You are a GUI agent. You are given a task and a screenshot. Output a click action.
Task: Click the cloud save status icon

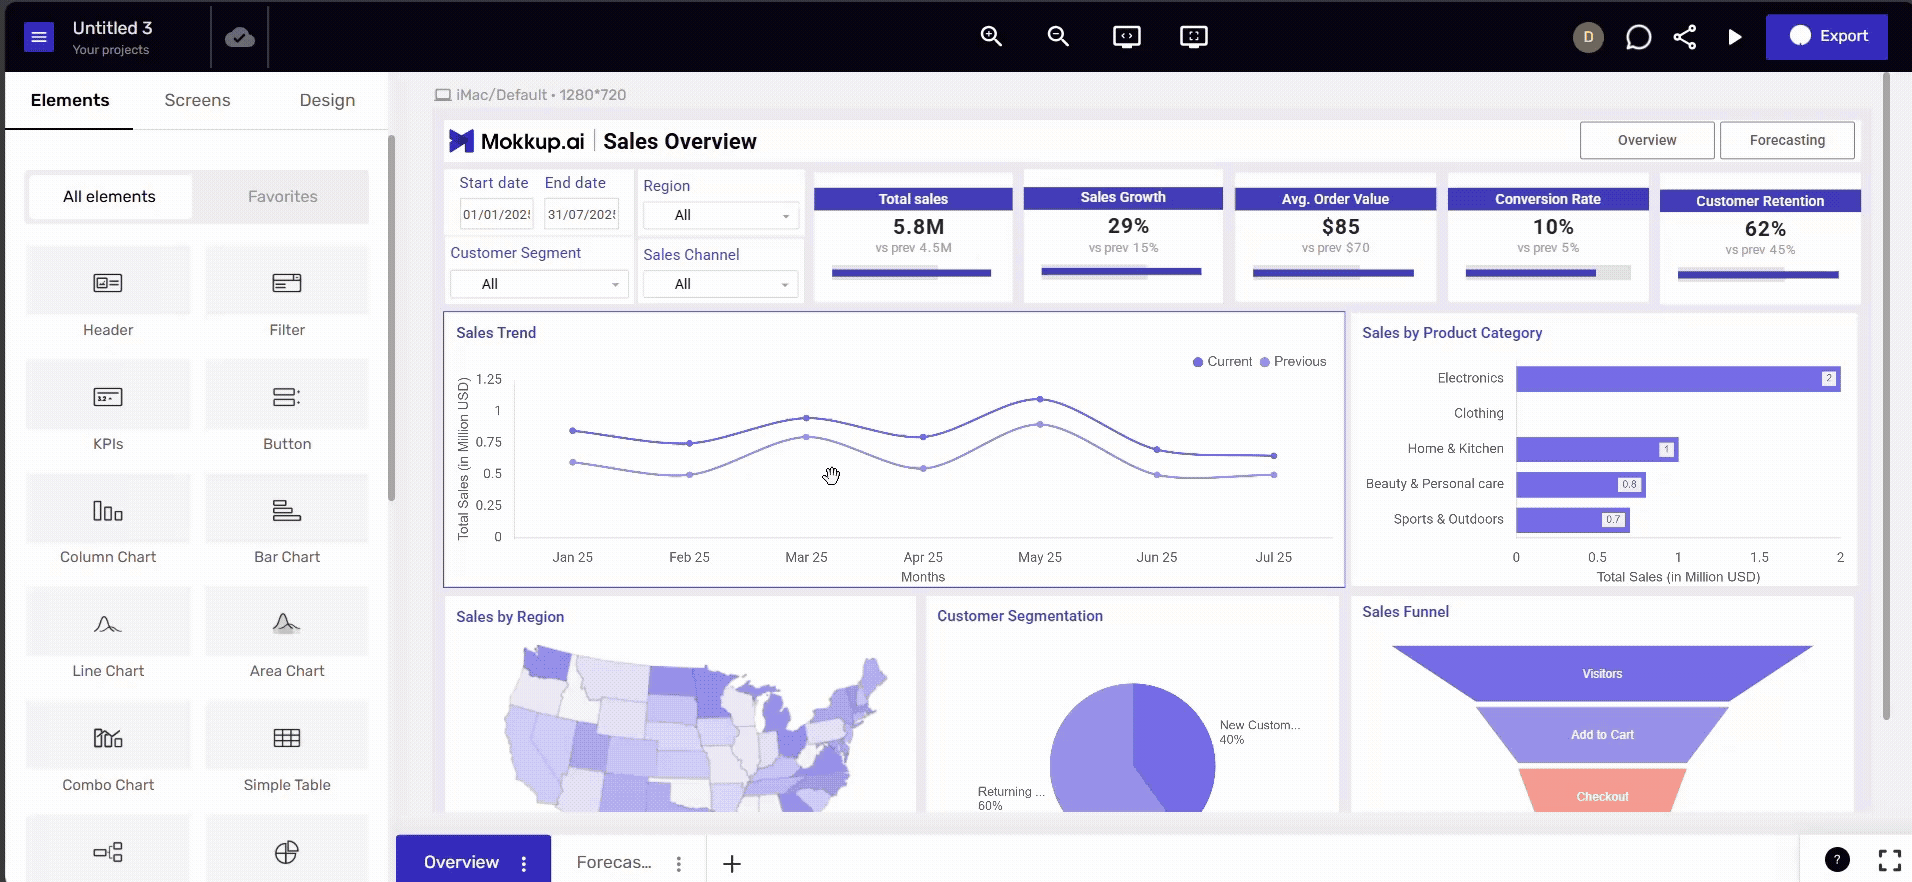pyautogui.click(x=240, y=37)
